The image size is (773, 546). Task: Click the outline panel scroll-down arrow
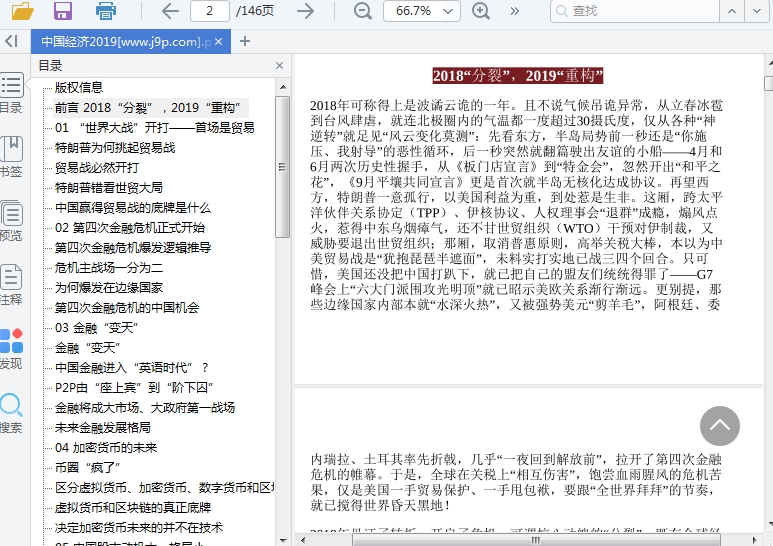(283, 541)
